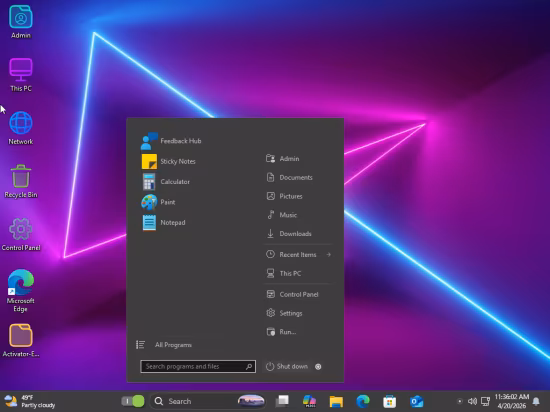Open Music in the start menu
The height and width of the screenshot is (412, 550).
point(282,215)
